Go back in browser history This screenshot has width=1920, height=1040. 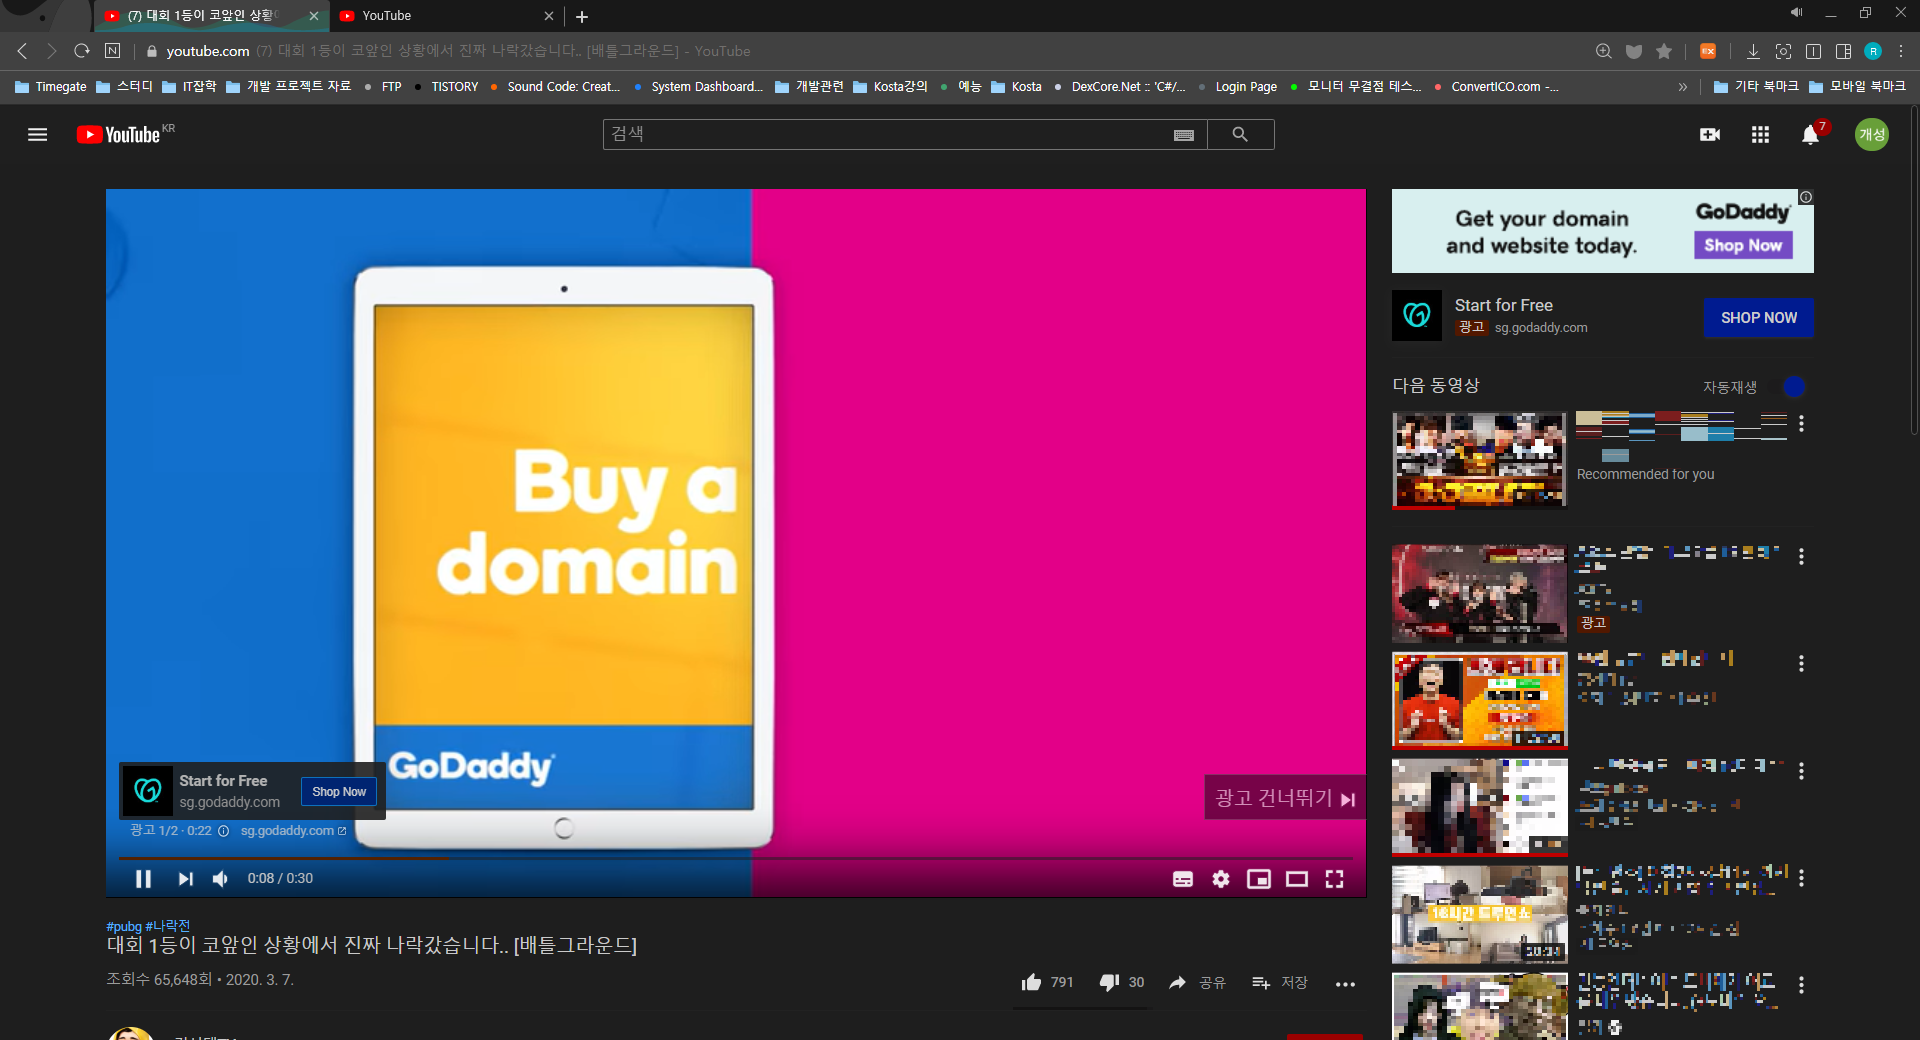tap(22, 51)
